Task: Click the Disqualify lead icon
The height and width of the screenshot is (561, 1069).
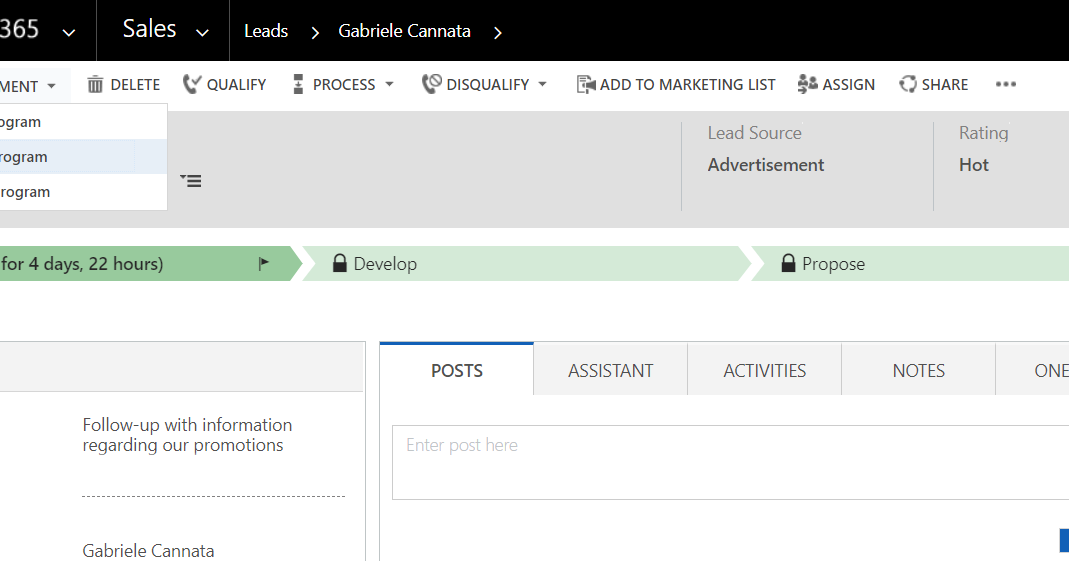Action: (x=431, y=85)
